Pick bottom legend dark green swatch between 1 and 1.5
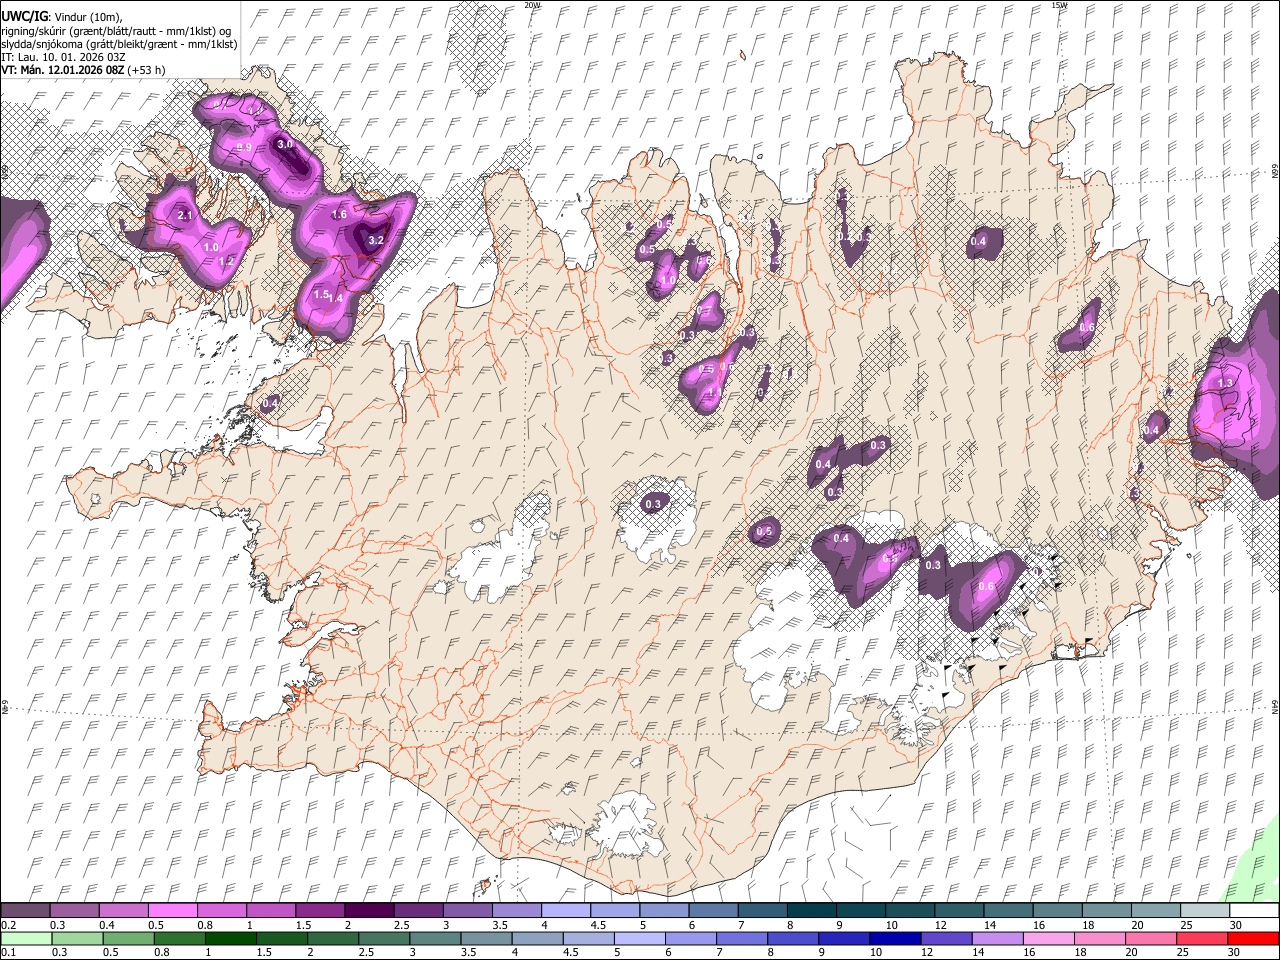 point(230,938)
